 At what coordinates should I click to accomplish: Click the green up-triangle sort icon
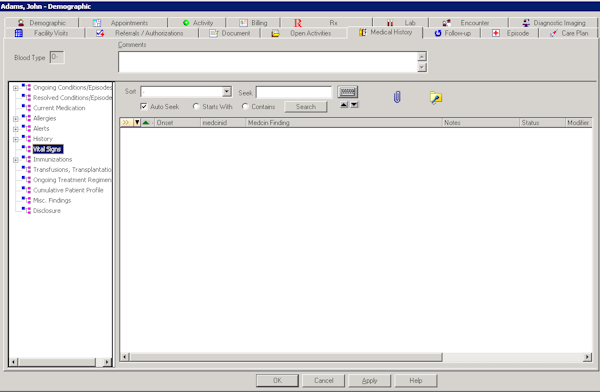coord(146,122)
